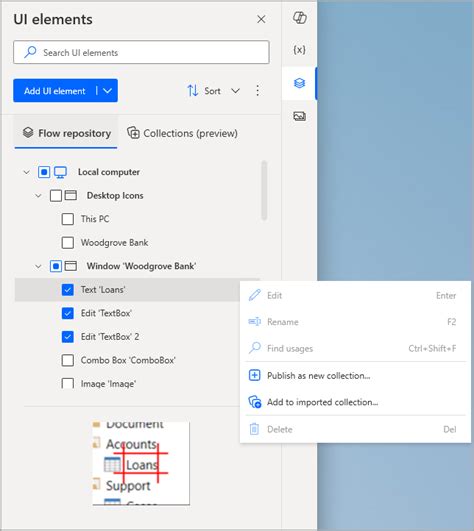This screenshot has height=531, width=474.
Task: Collapse the Desktop Icons node
Action: point(38,196)
